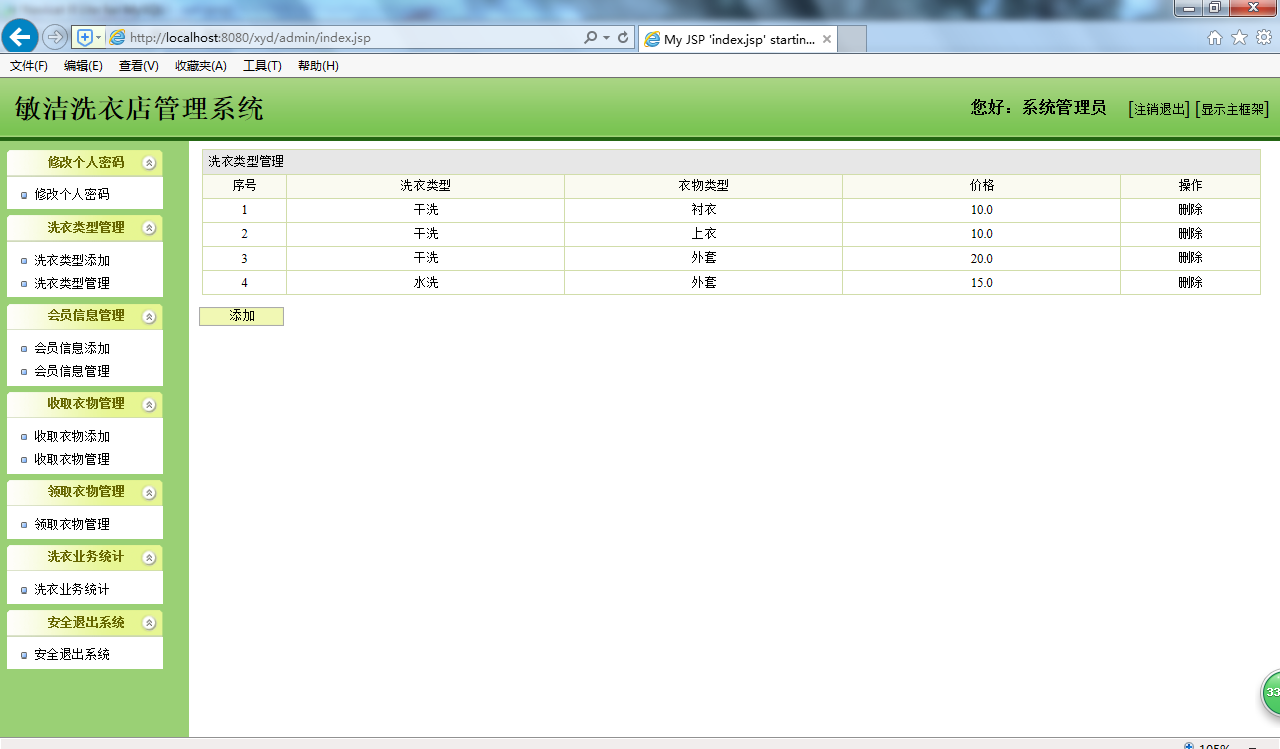The image size is (1280, 749).
Task: Click 删除 for row 3 外套
Action: (x=1190, y=258)
